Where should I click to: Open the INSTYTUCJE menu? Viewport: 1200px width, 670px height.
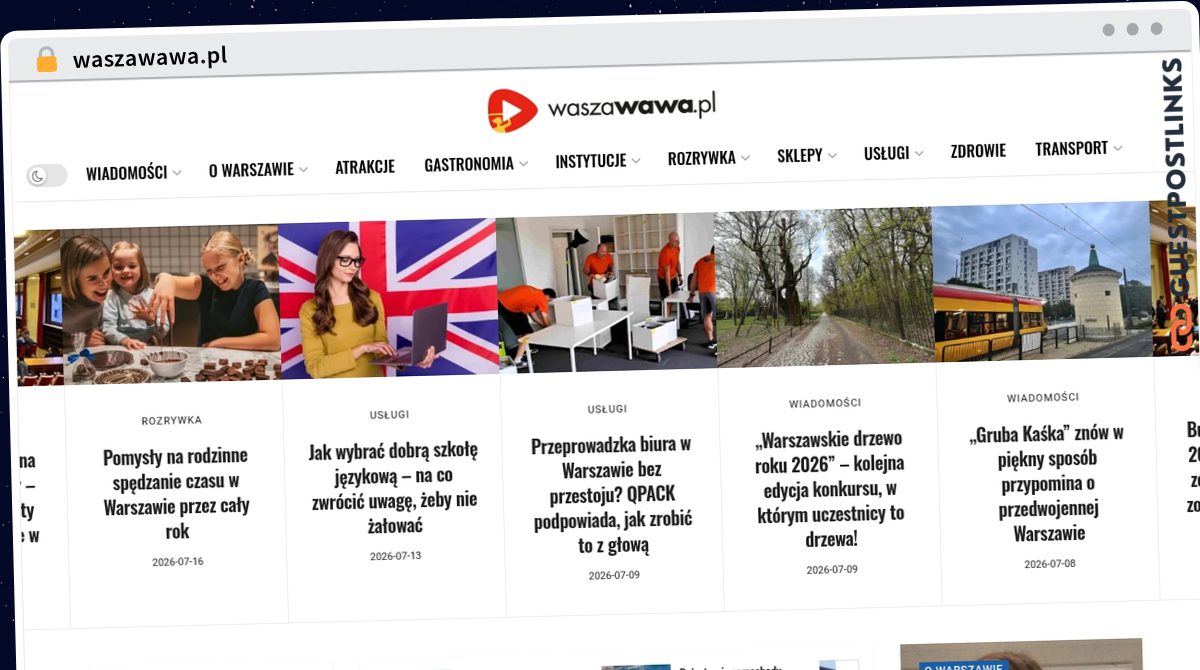pos(591,160)
